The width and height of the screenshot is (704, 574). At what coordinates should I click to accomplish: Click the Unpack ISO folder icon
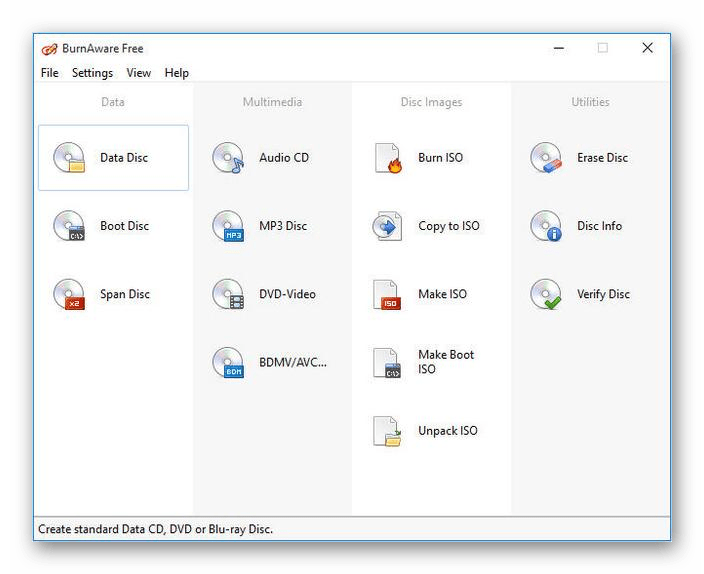(387, 431)
